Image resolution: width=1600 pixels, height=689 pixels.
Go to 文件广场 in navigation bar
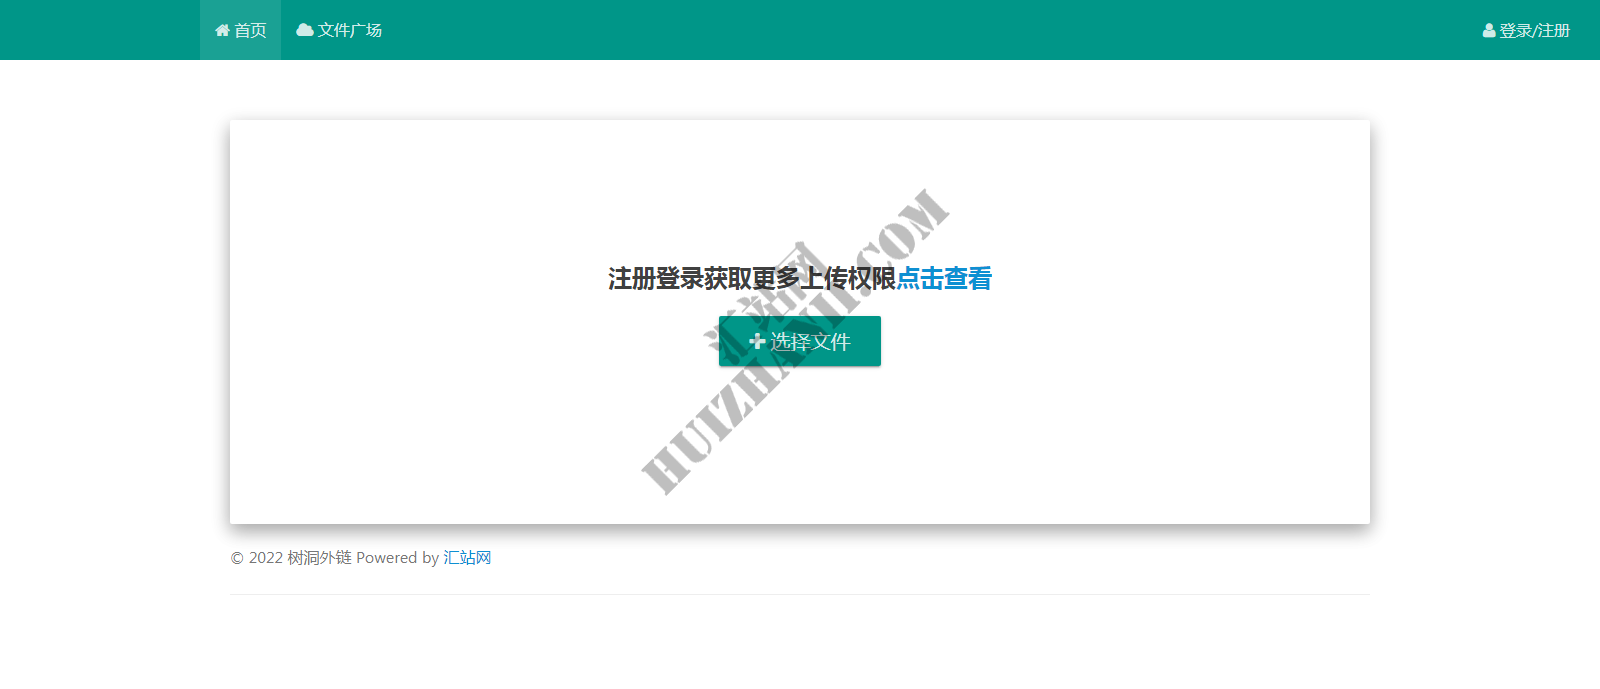pos(339,30)
